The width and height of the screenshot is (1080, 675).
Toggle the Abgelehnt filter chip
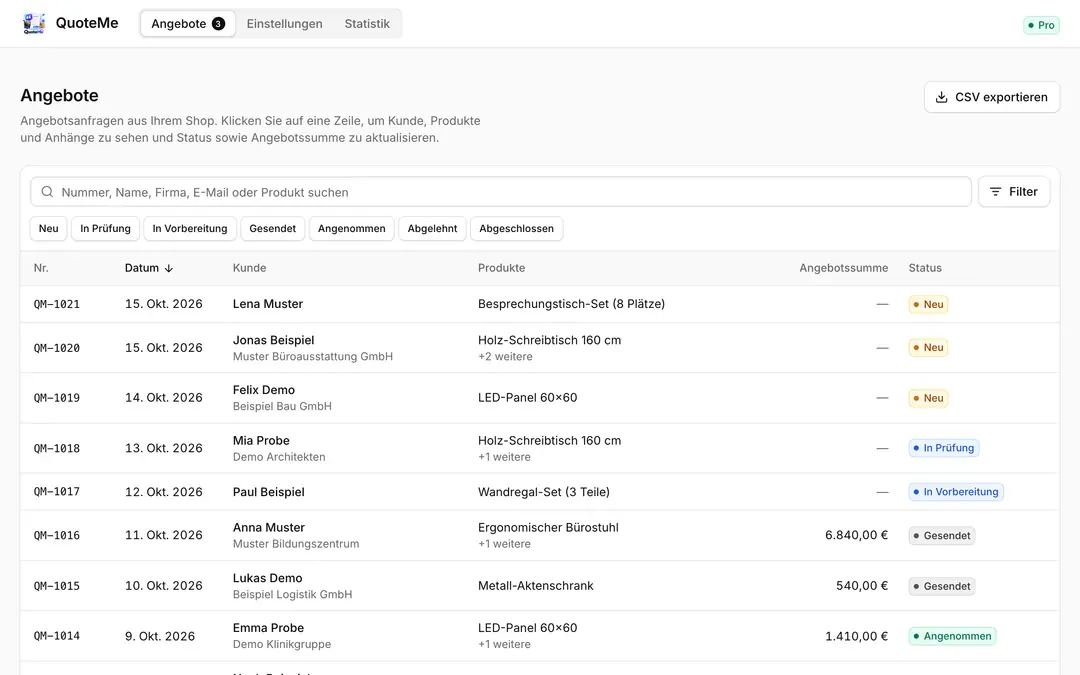click(x=433, y=229)
